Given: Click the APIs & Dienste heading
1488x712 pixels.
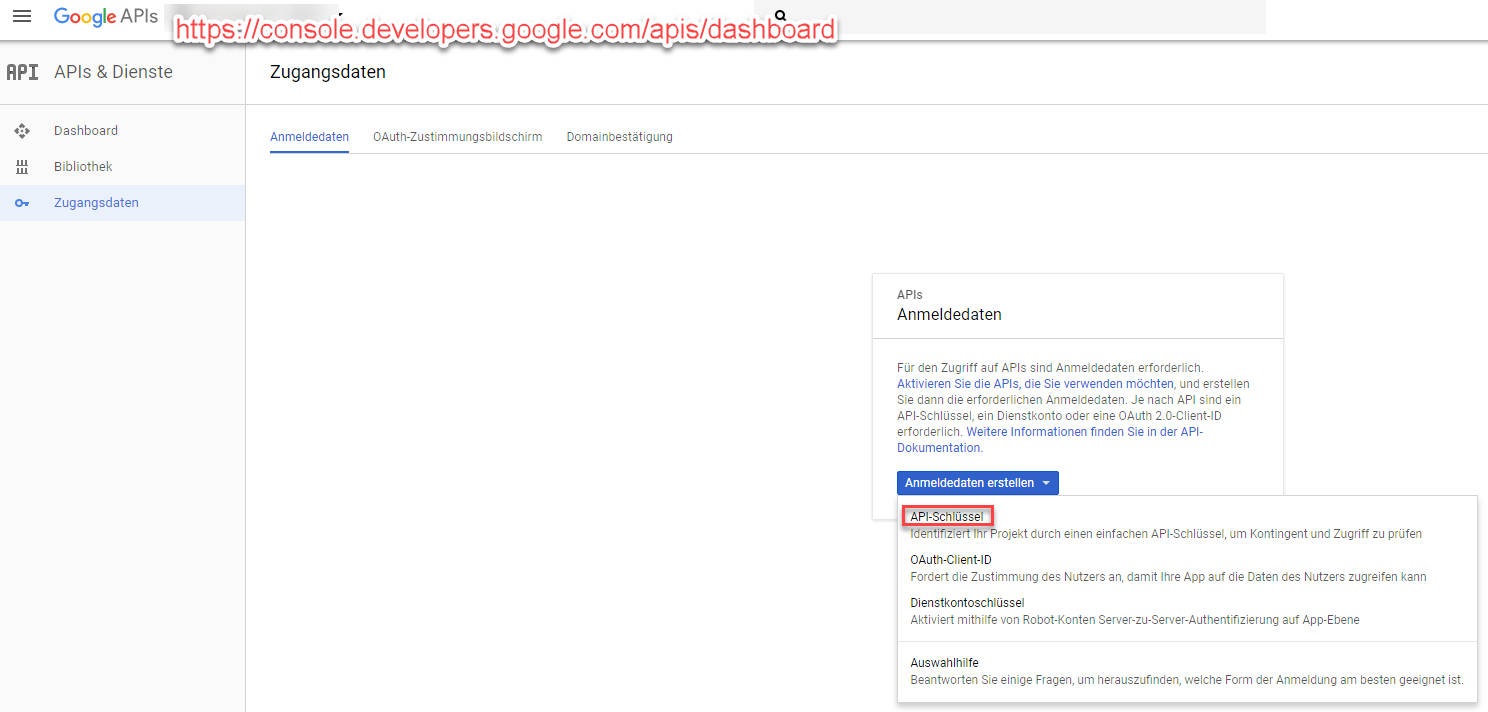Looking at the screenshot, I should pyautogui.click(x=113, y=72).
